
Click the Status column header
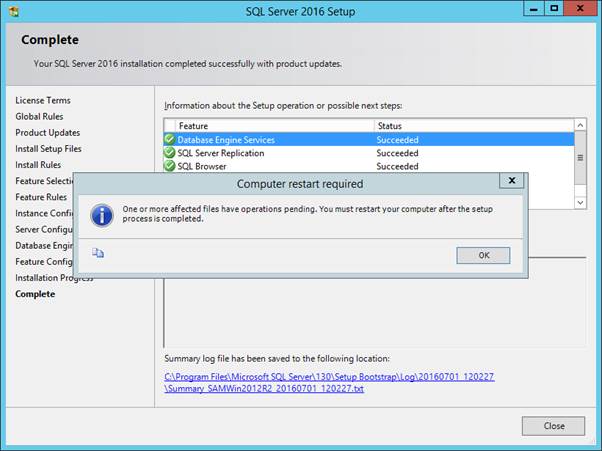coord(474,126)
